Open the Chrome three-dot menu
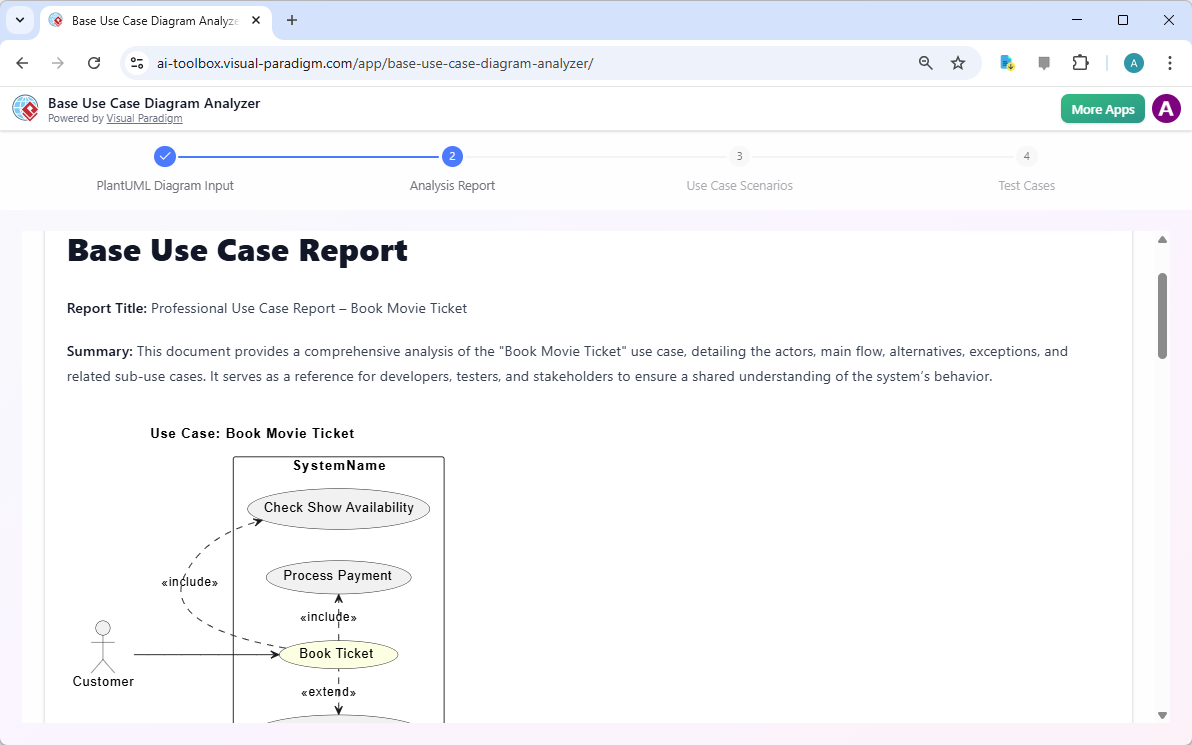The width and height of the screenshot is (1192, 745). 1170,62
